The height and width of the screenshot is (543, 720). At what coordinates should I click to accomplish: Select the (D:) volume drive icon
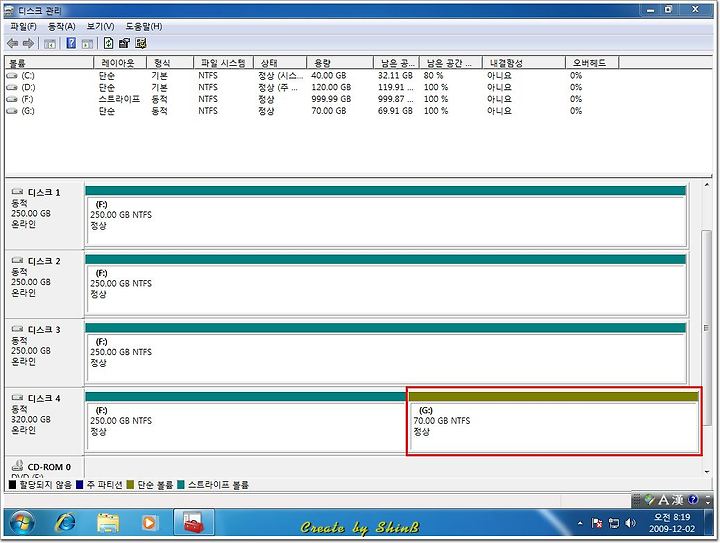pos(12,87)
